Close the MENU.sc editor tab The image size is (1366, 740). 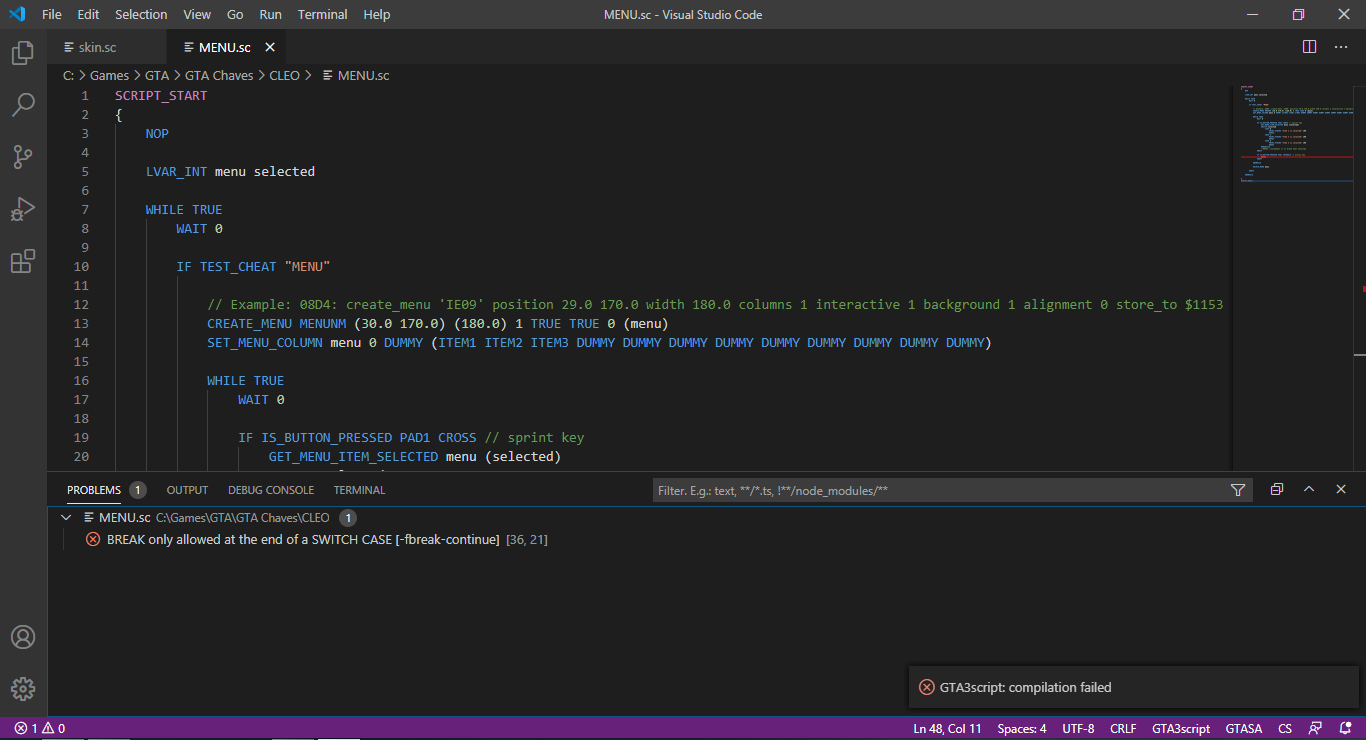click(271, 47)
